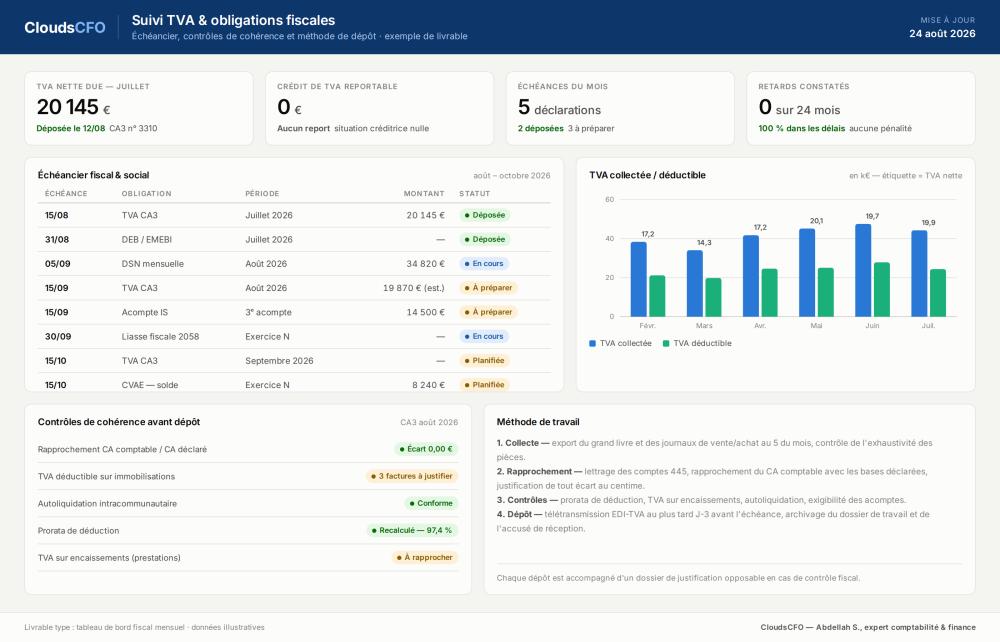Click the green TVA déductible legend square
Viewport: 1000px width, 642px height.
coord(666,344)
